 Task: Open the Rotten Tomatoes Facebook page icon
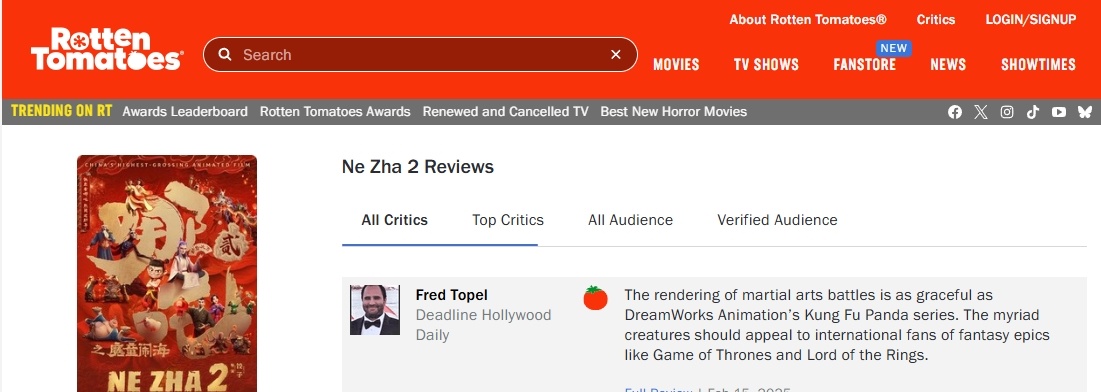click(955, 112)
